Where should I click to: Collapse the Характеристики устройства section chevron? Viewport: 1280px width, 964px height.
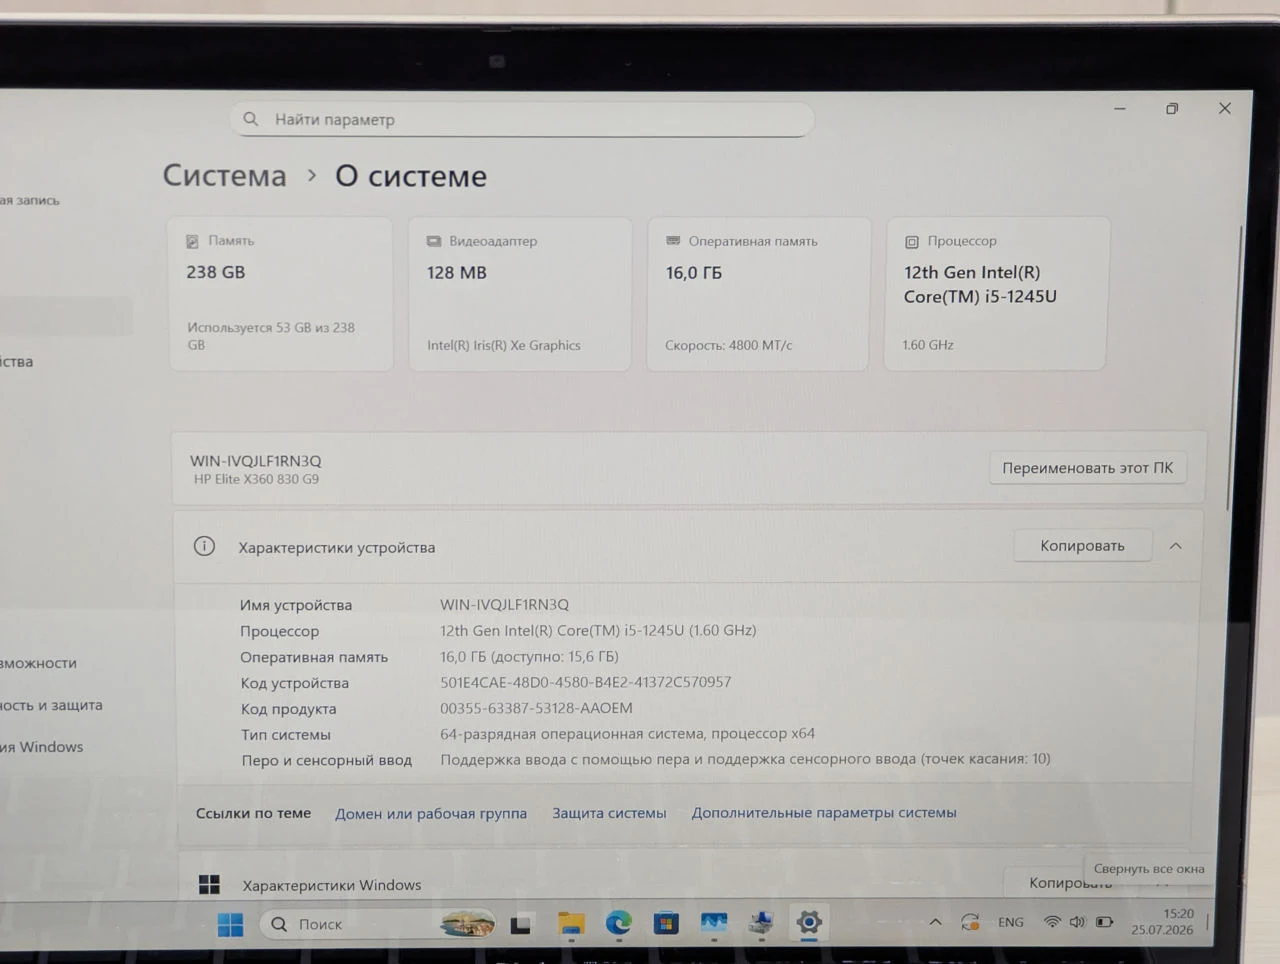pos(1176,546)
